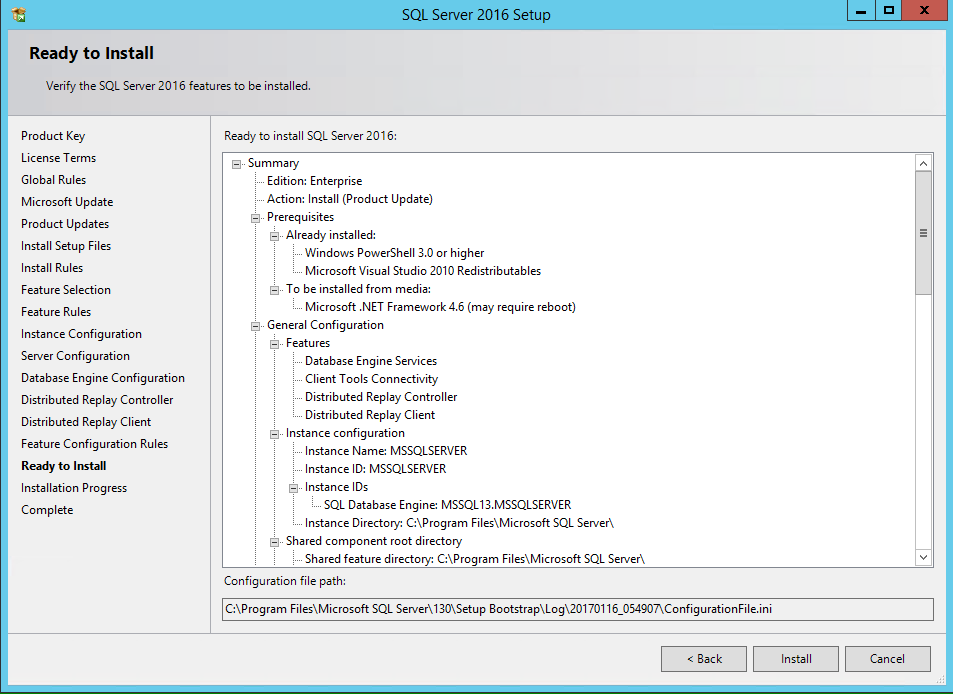Click the summary scrollbar thumb
The image size is (953, 694).
tap(923, 233)
